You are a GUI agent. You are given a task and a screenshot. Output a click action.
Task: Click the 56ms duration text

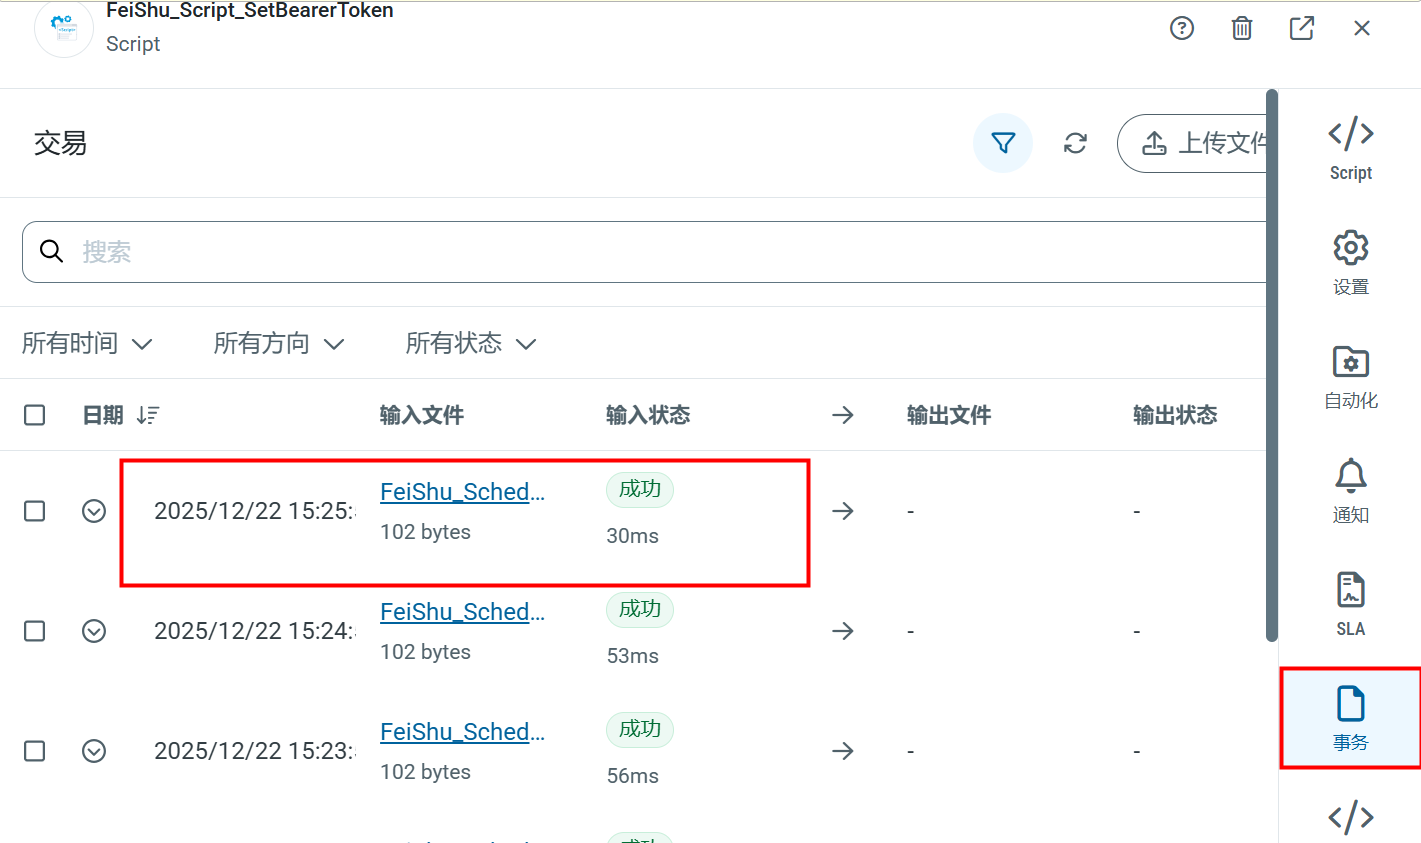(x=633, y=776)
